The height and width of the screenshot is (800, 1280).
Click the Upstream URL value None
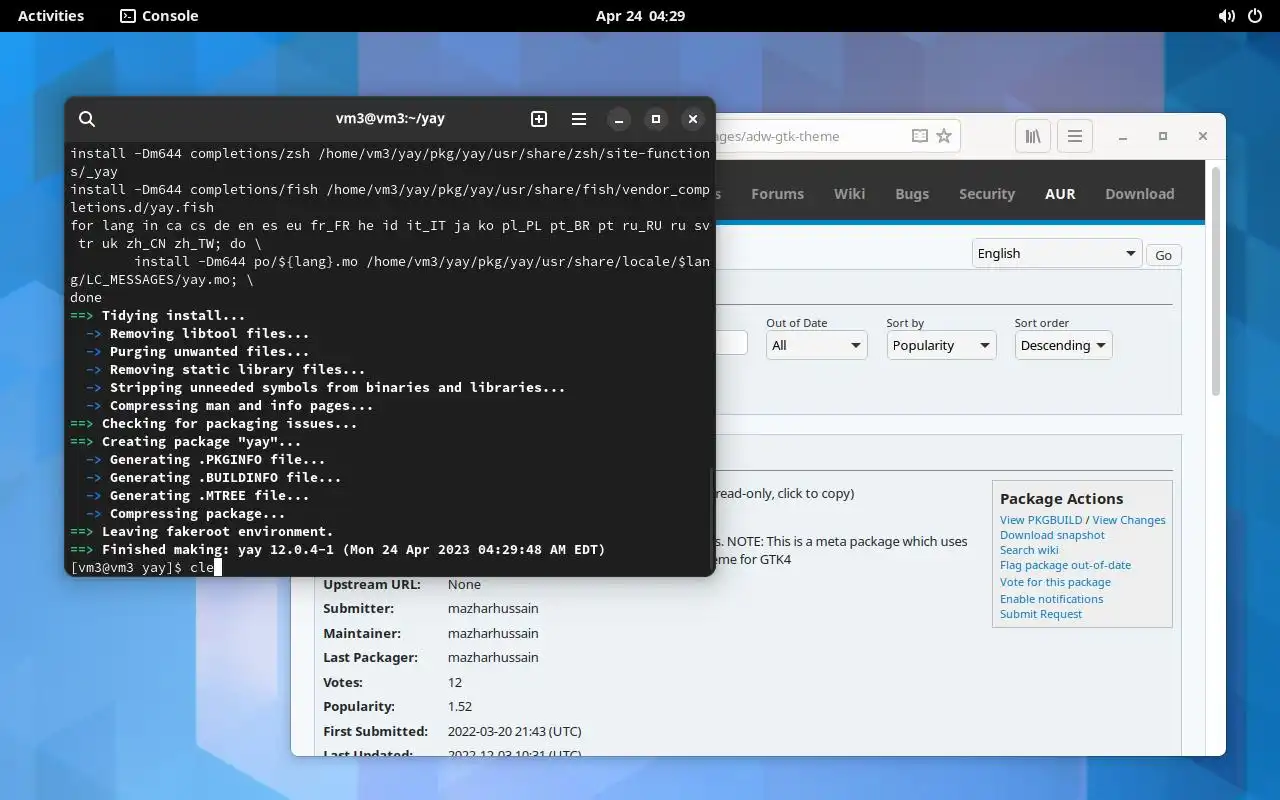[x=464, y=584]
